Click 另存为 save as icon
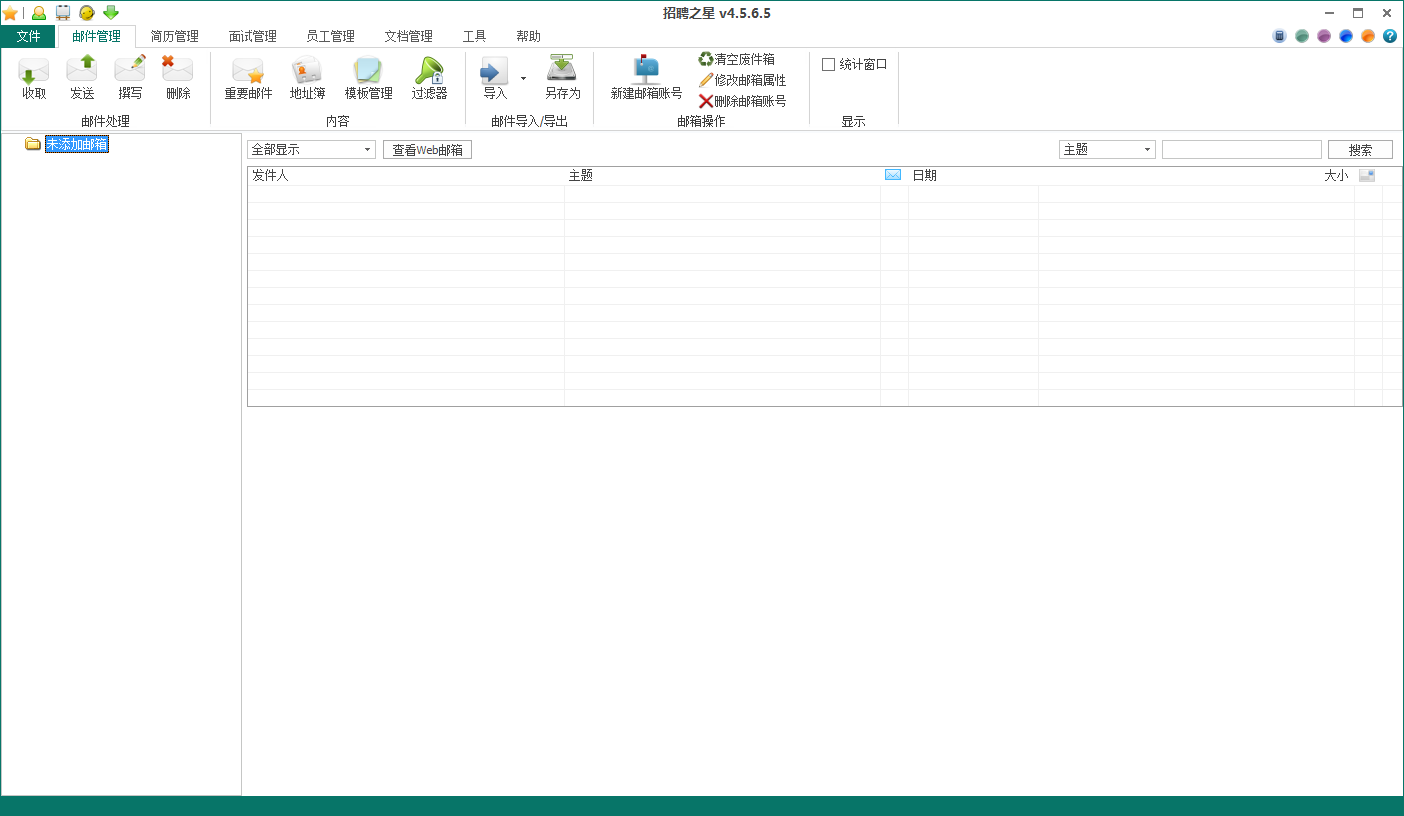Screen dimensions: 1404x816 tap(562, 78)
